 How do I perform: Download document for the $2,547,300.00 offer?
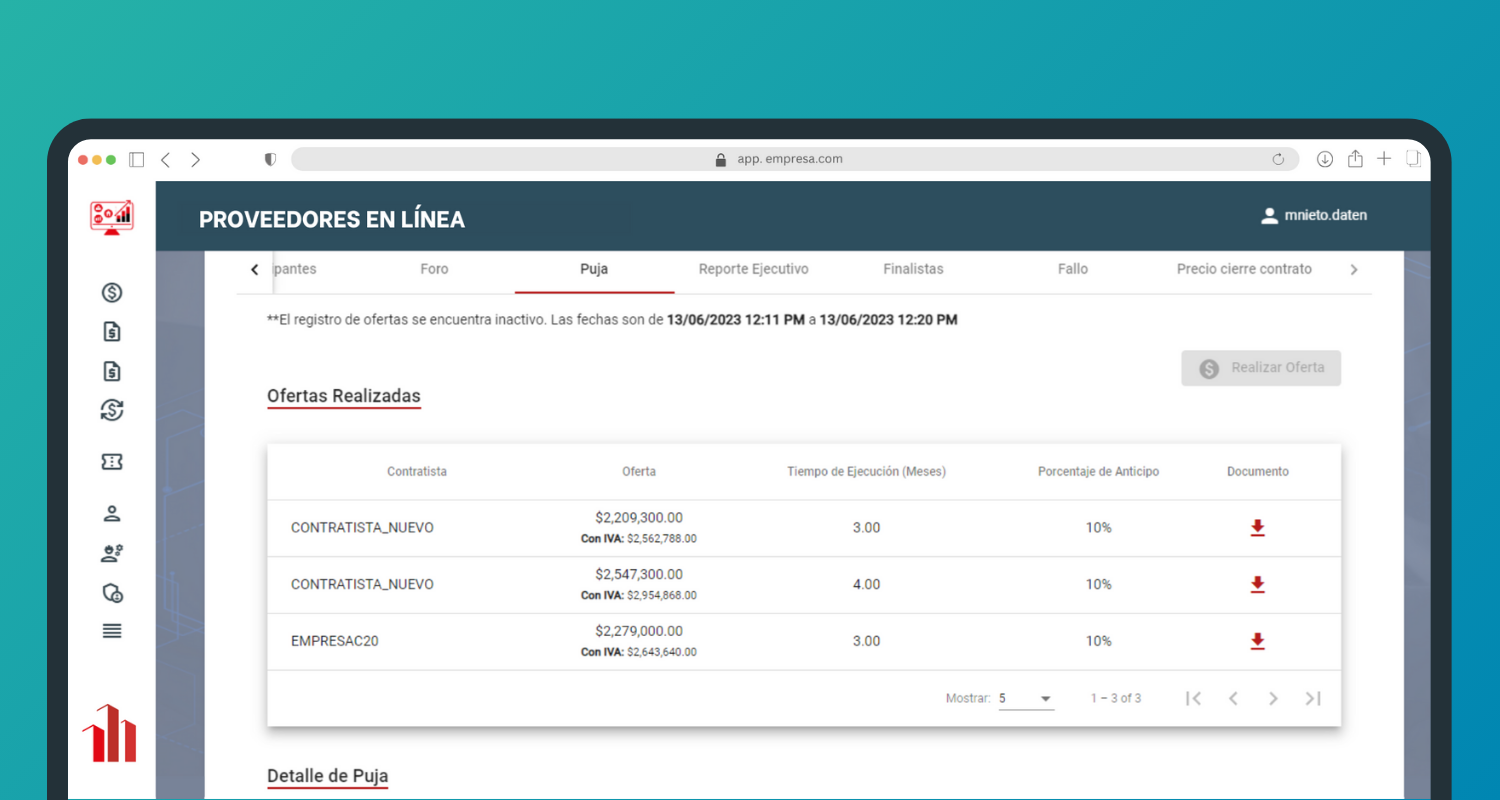pos(1257,584)
